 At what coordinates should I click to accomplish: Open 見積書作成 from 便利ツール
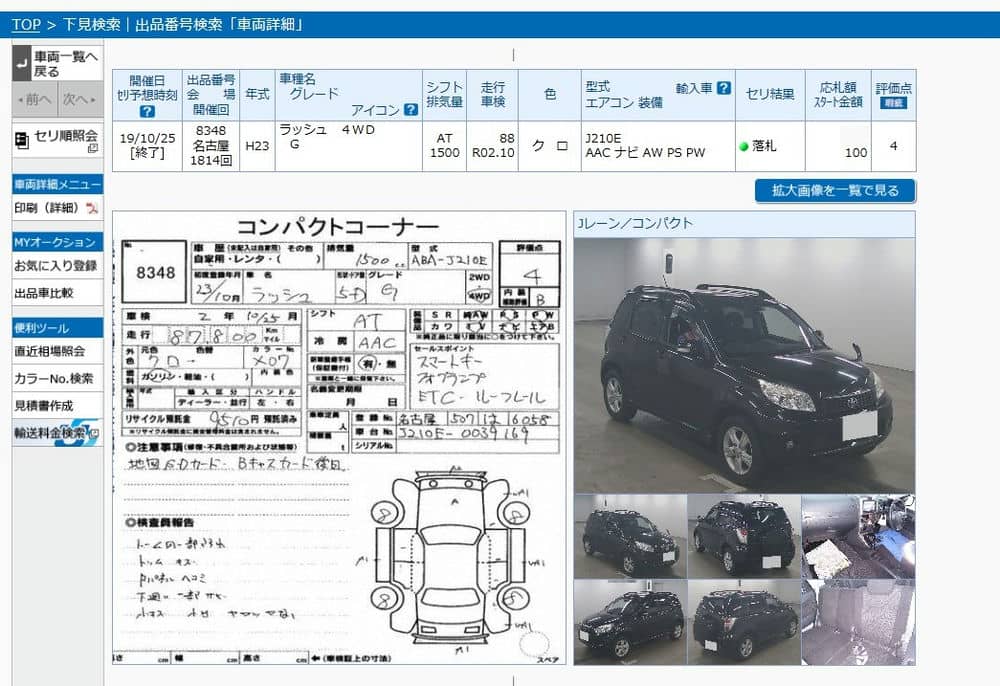(x=44, y=406)
